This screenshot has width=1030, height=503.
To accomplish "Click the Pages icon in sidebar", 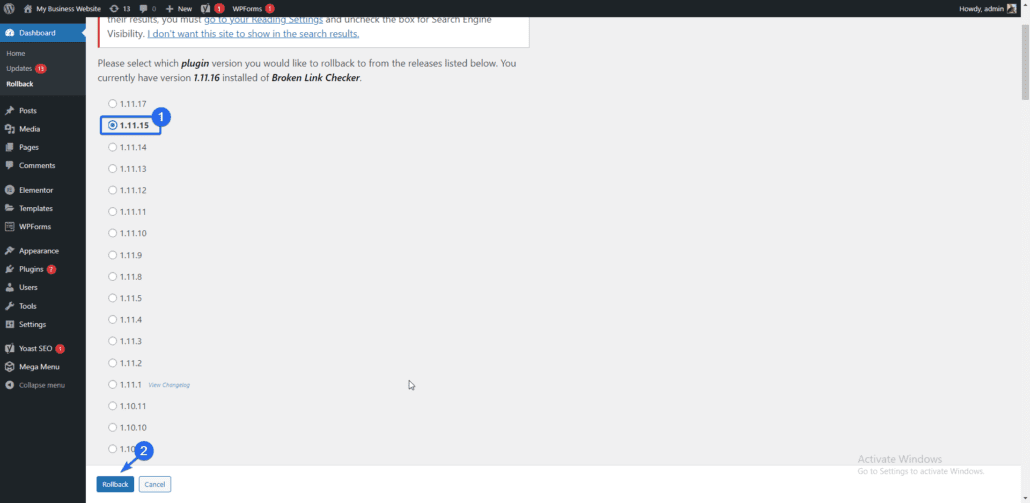I will tap(9, 147).
